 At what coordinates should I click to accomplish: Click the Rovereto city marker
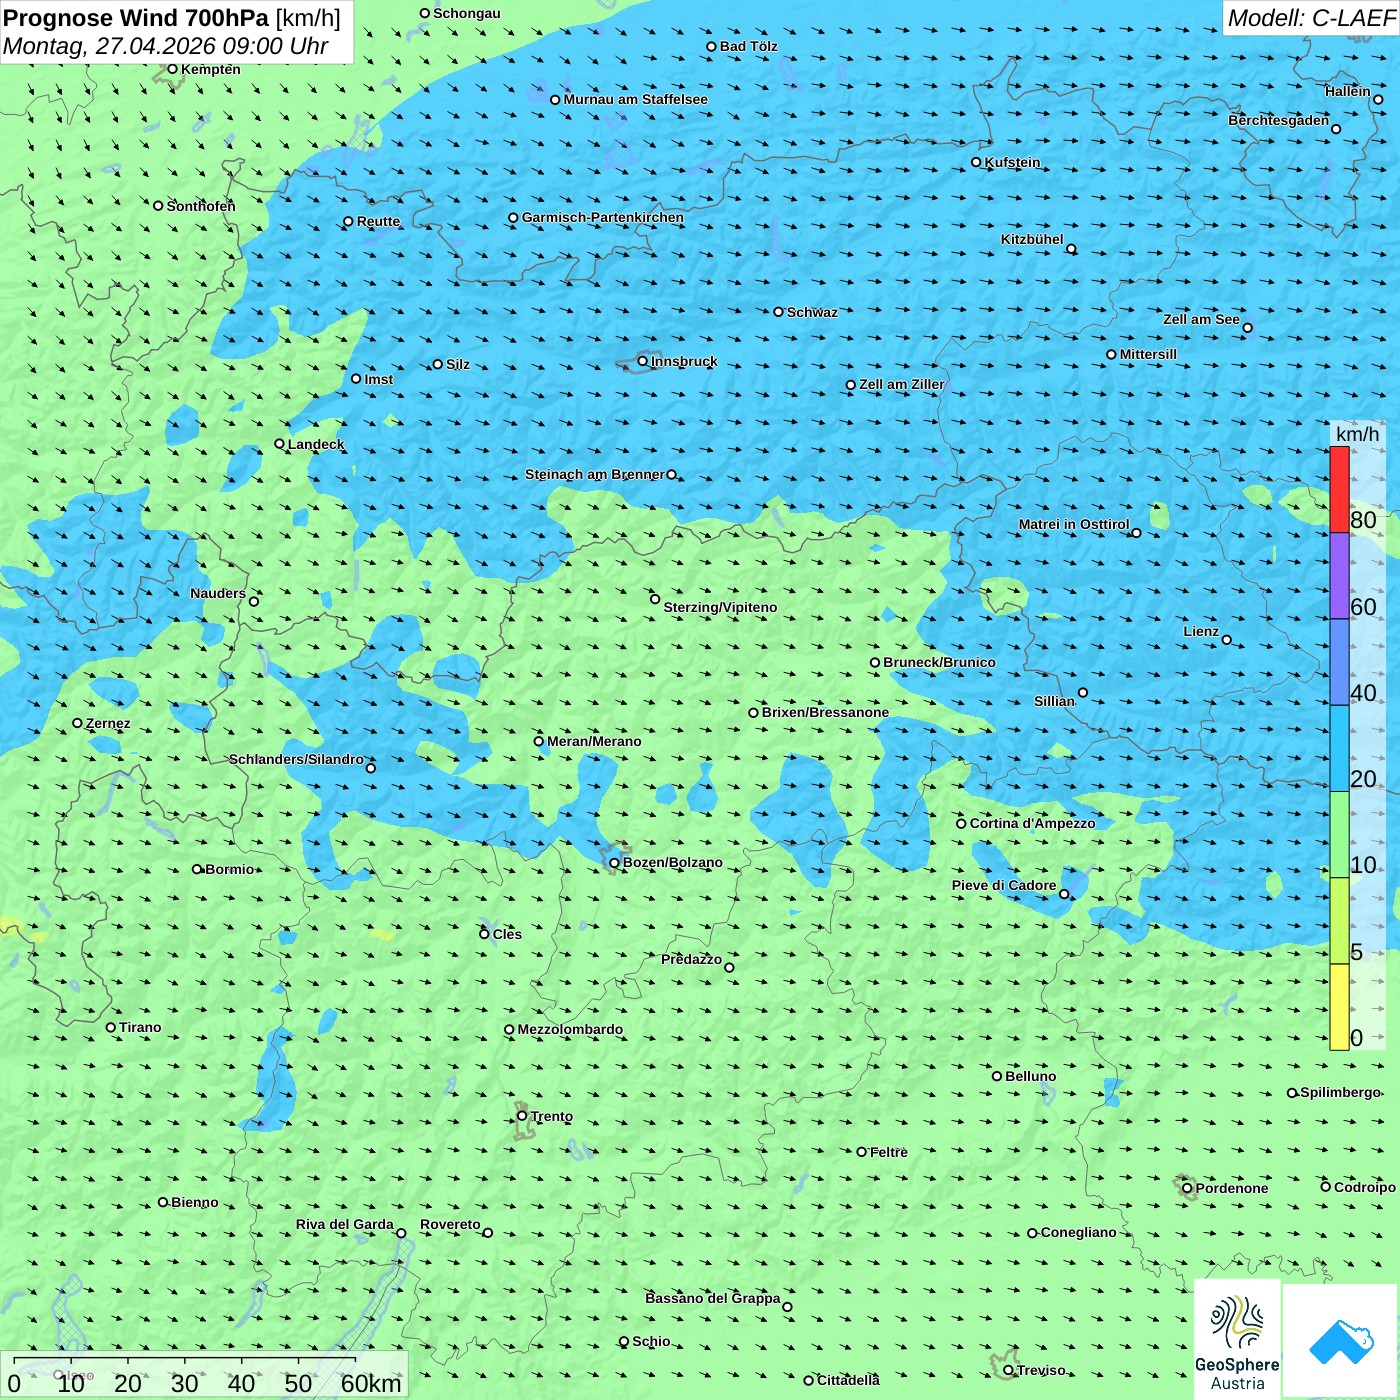(488, 1232)
